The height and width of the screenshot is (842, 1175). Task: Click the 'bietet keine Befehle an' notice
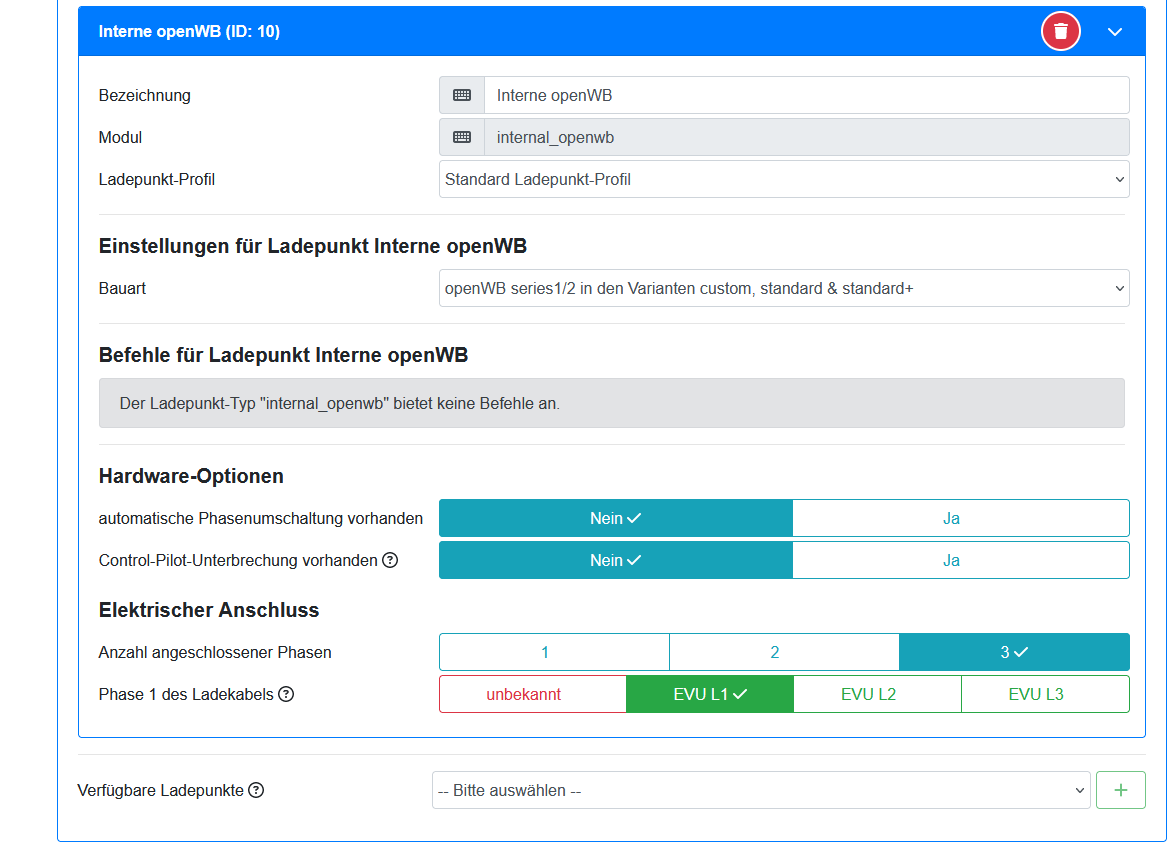[x=611, y=403]
